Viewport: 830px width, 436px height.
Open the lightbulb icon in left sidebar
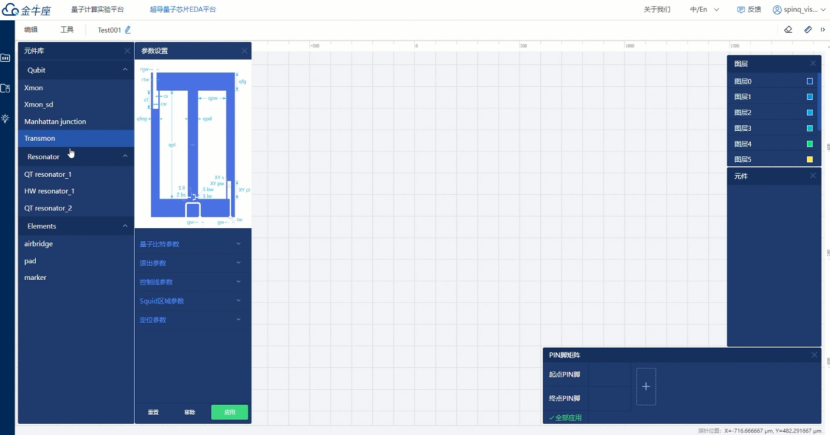click(x=5, y=118)
